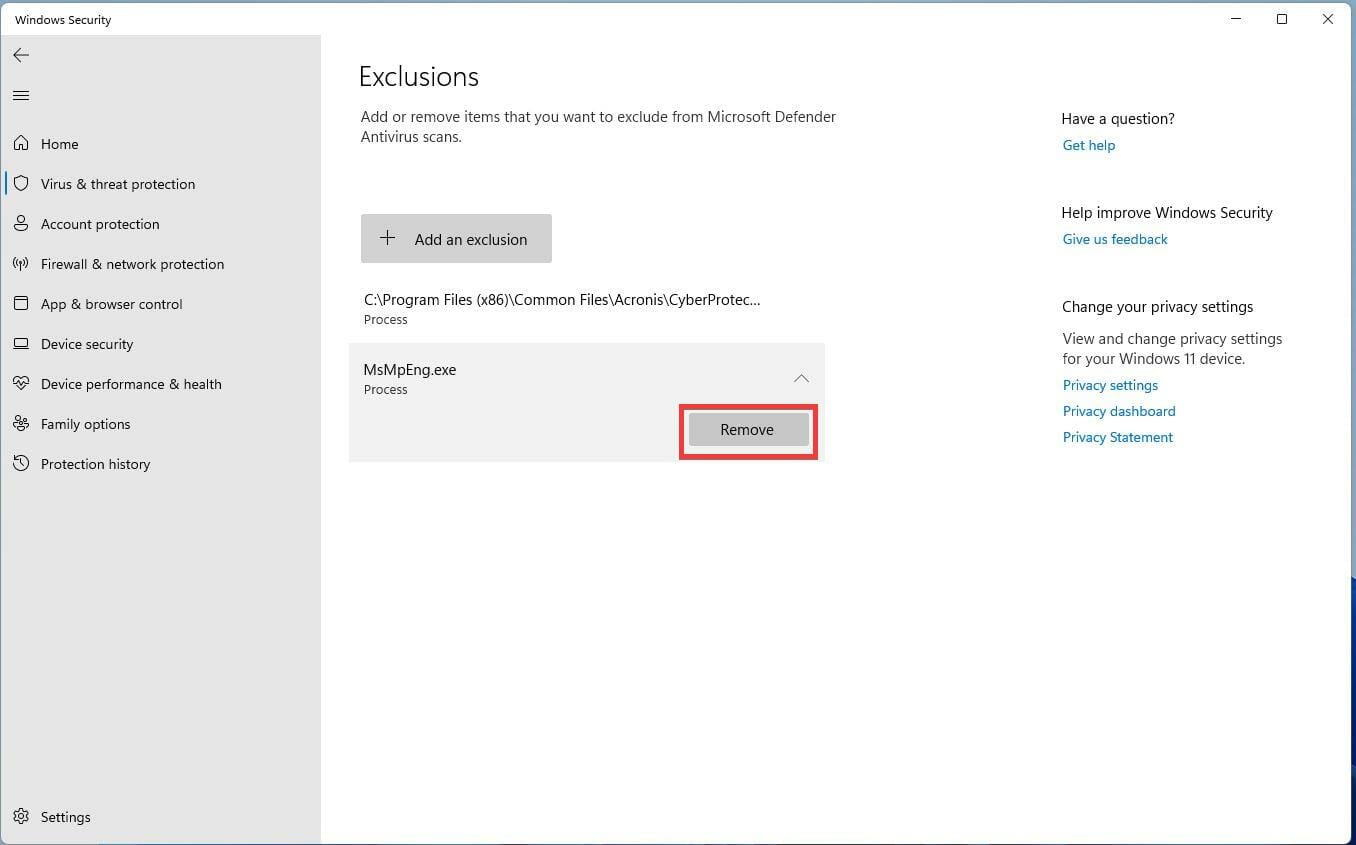Remove the MsMpEng.exe exclusion
Image resolution: width=1356 pixels, height=845 pixels.
tap(748, 430)
